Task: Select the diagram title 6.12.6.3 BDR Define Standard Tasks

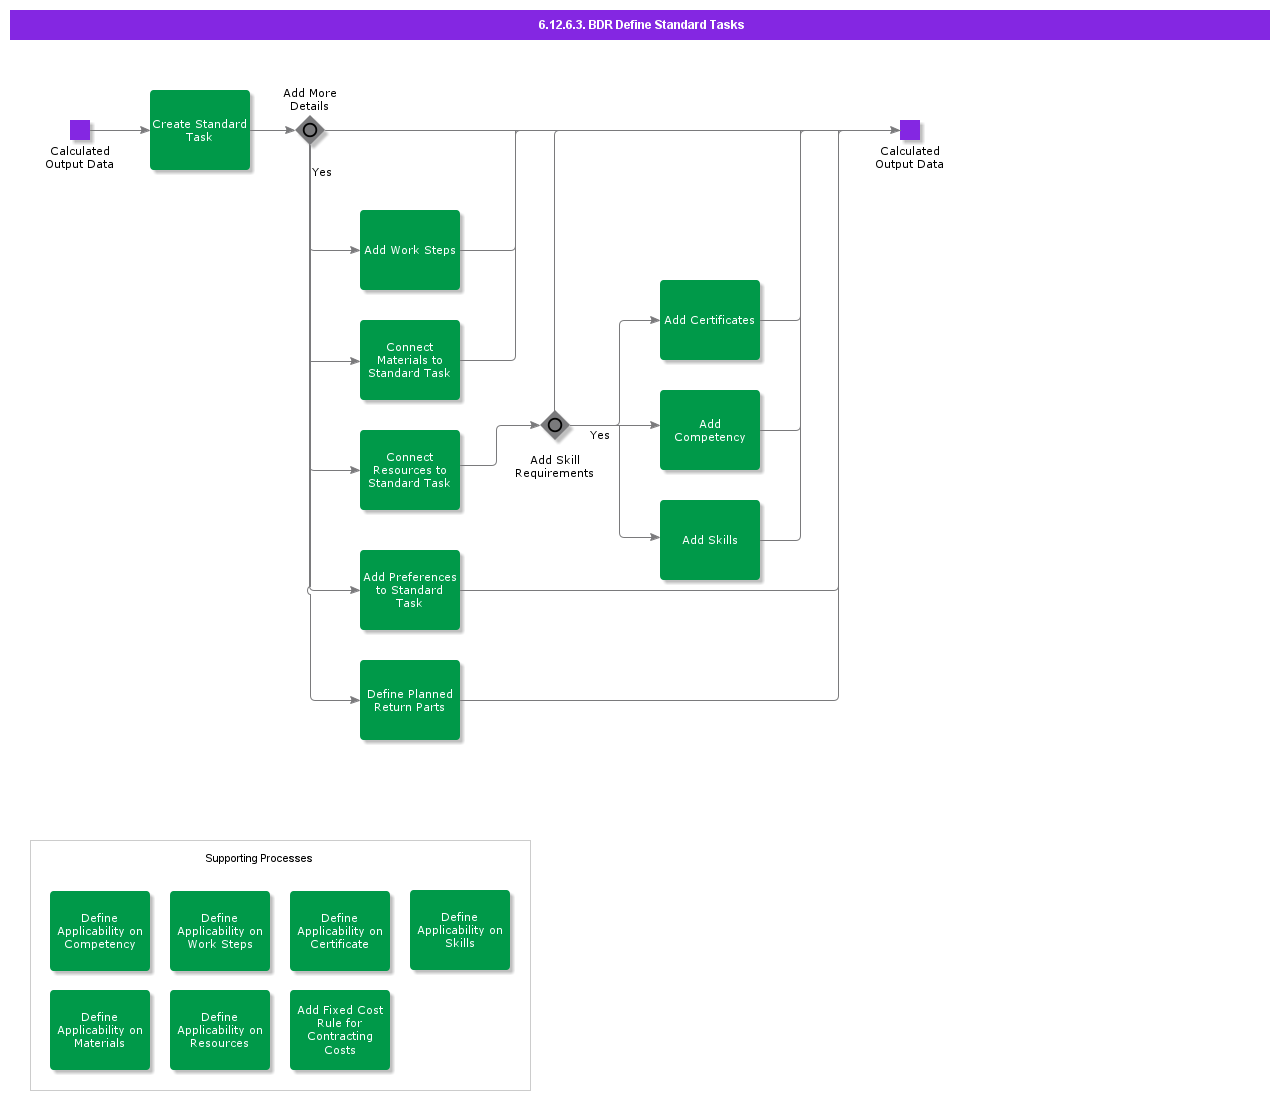Action: (640, 25)
